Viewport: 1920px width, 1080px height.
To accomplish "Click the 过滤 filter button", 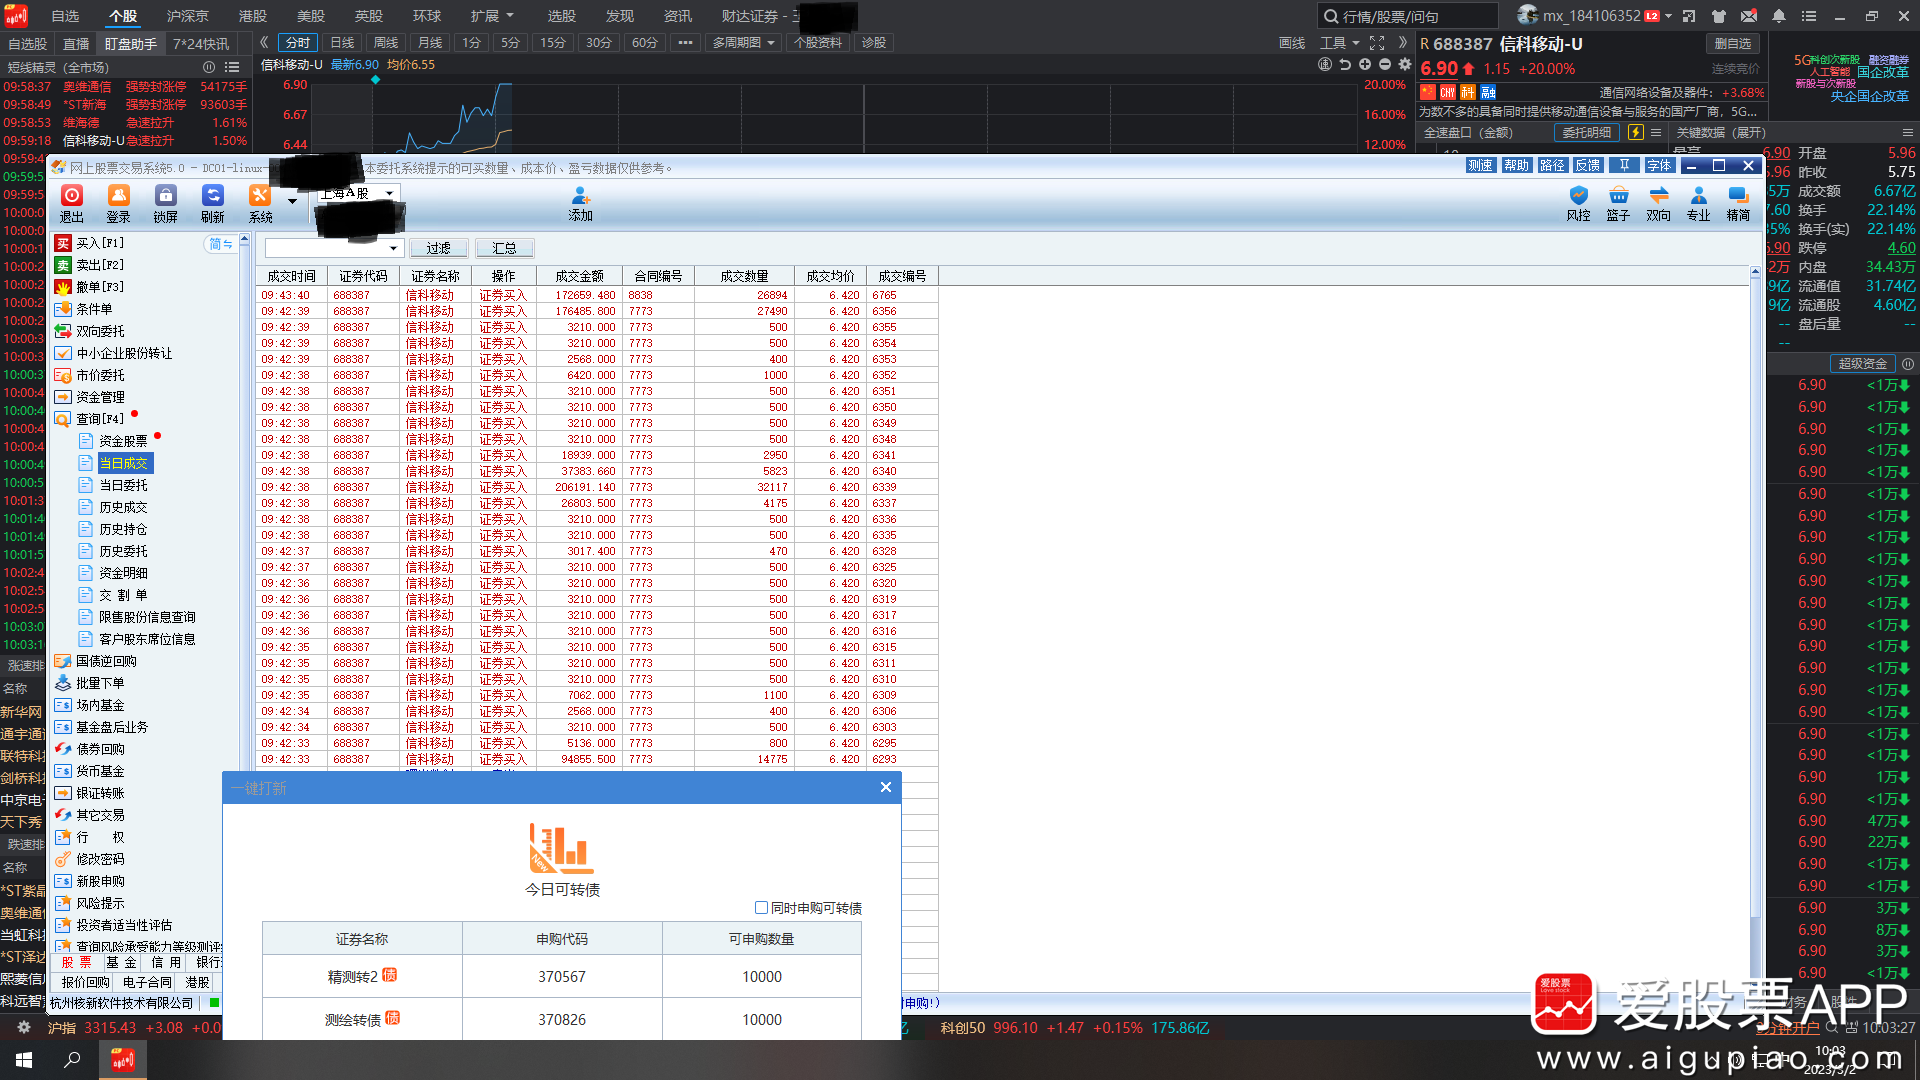I will coord(439,248).
